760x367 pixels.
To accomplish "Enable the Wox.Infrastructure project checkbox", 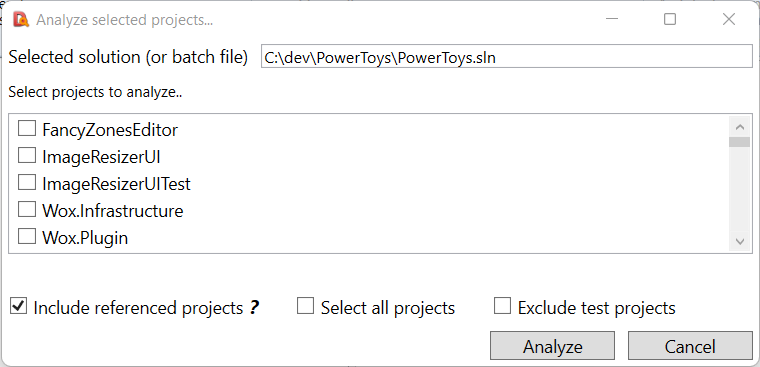I will pyautogui.click(x=27, y=210).
